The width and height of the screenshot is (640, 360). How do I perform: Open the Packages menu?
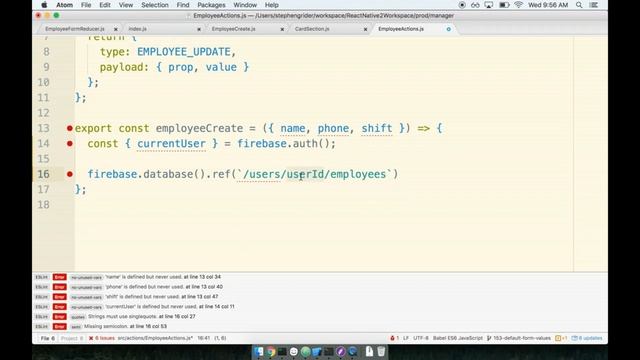coord(211,5)
